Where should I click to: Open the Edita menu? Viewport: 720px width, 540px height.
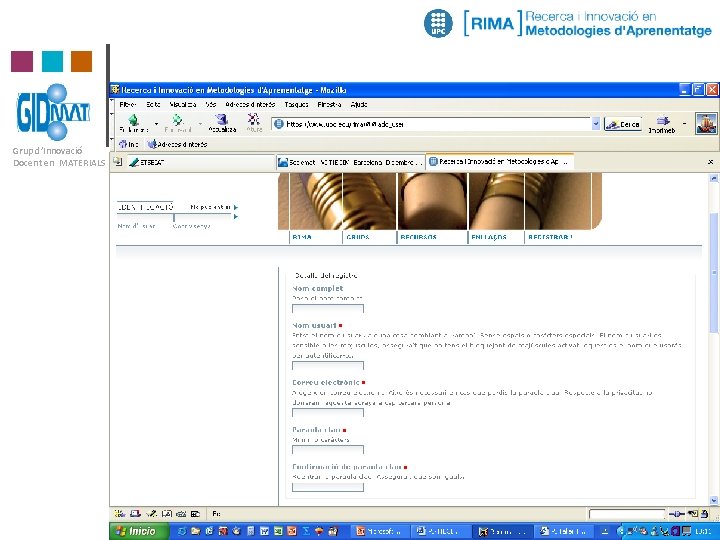pyautogui.click(x=153, y=104)
